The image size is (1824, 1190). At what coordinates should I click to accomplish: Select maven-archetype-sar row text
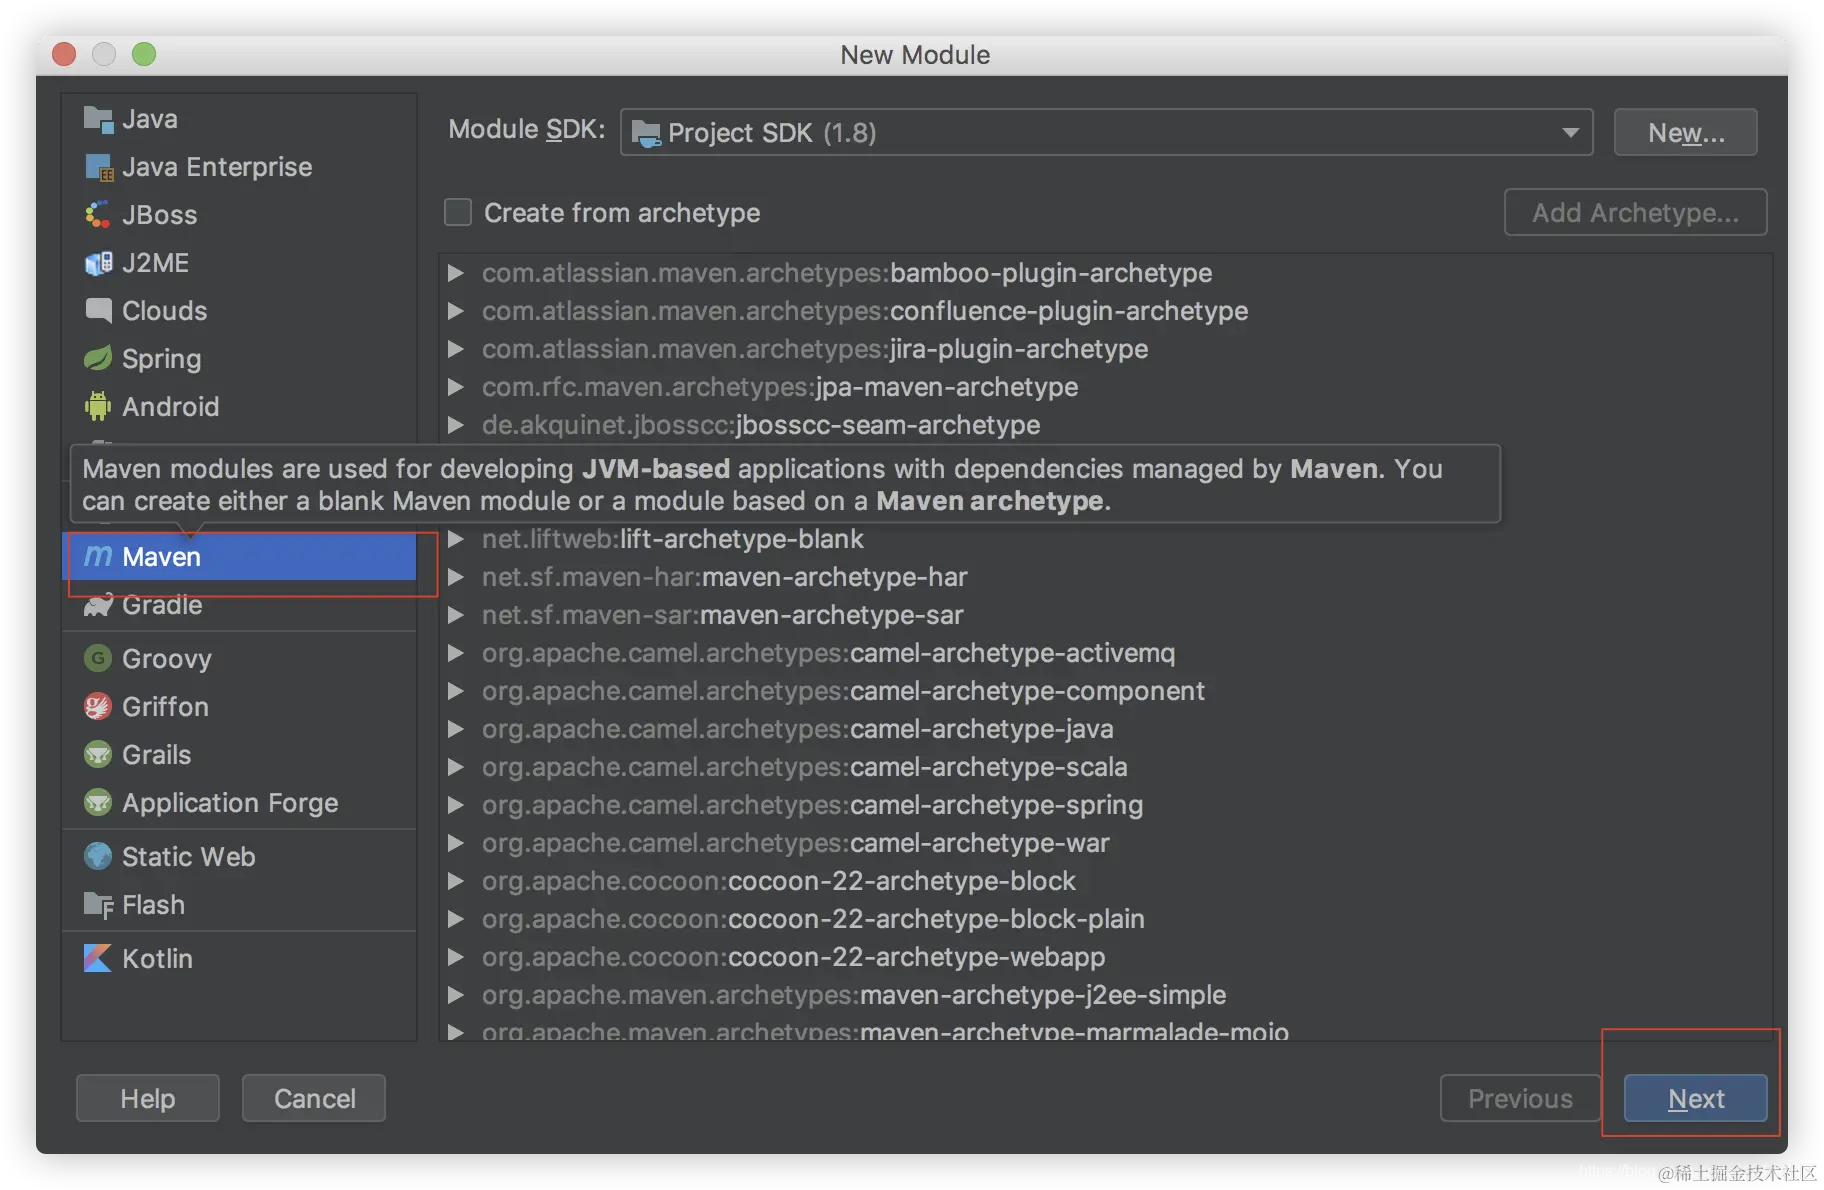723,615
